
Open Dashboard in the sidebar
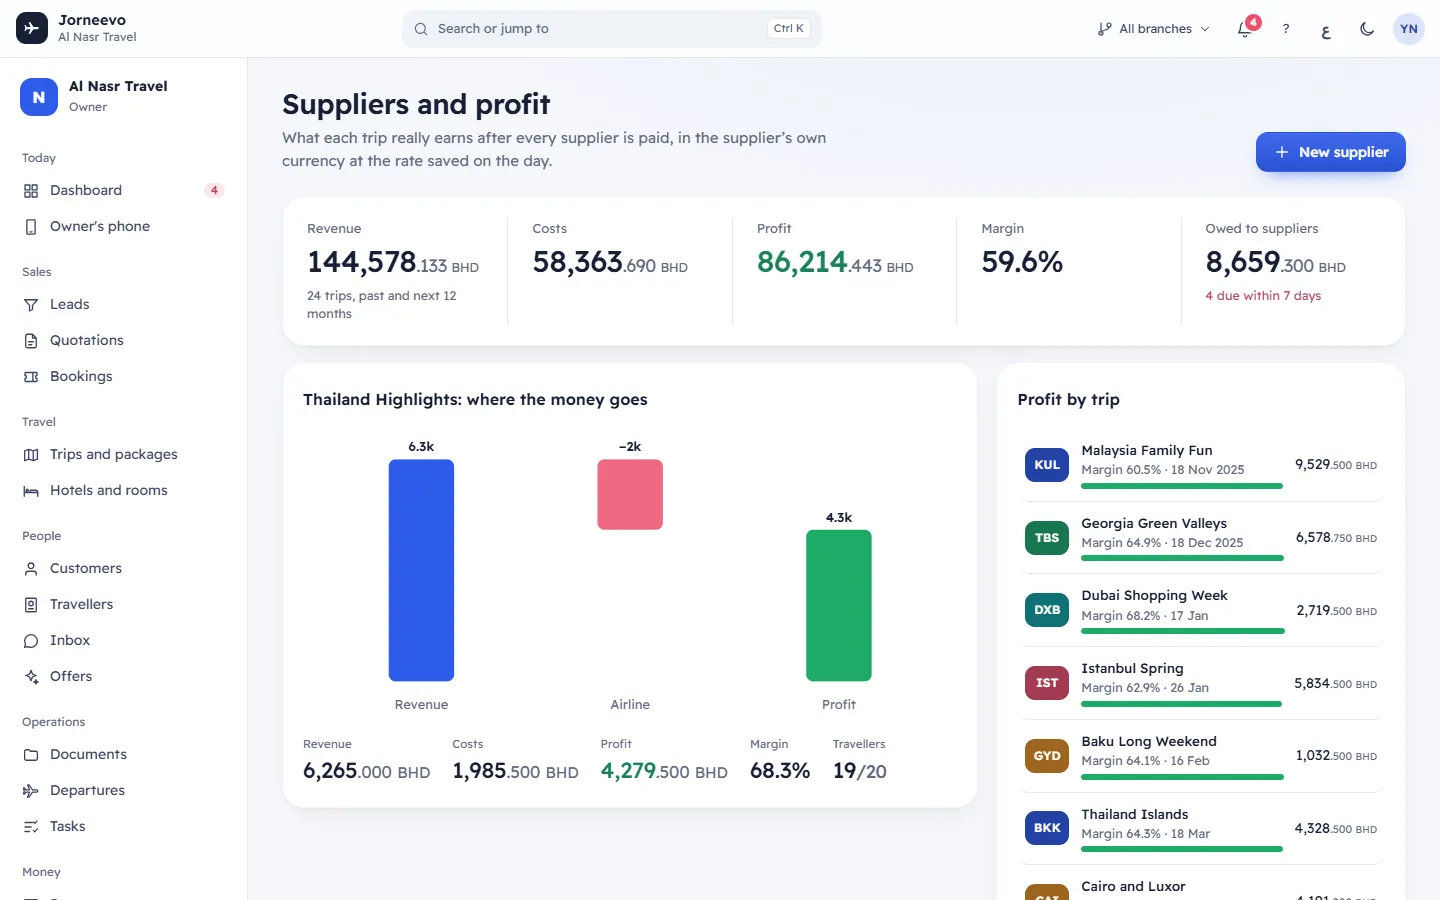123,190
